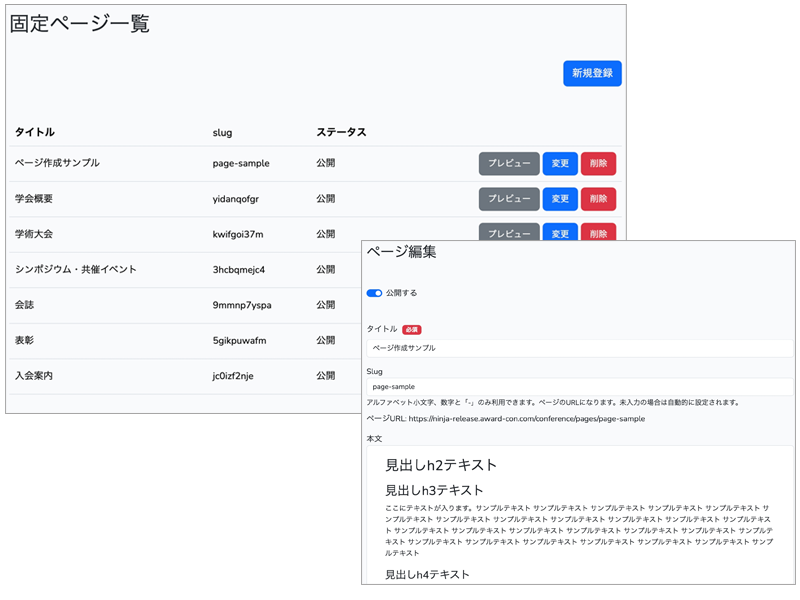The image size is (800, 600).
Task: Click the 新規登録 button
Action: [x=592, y=73]
